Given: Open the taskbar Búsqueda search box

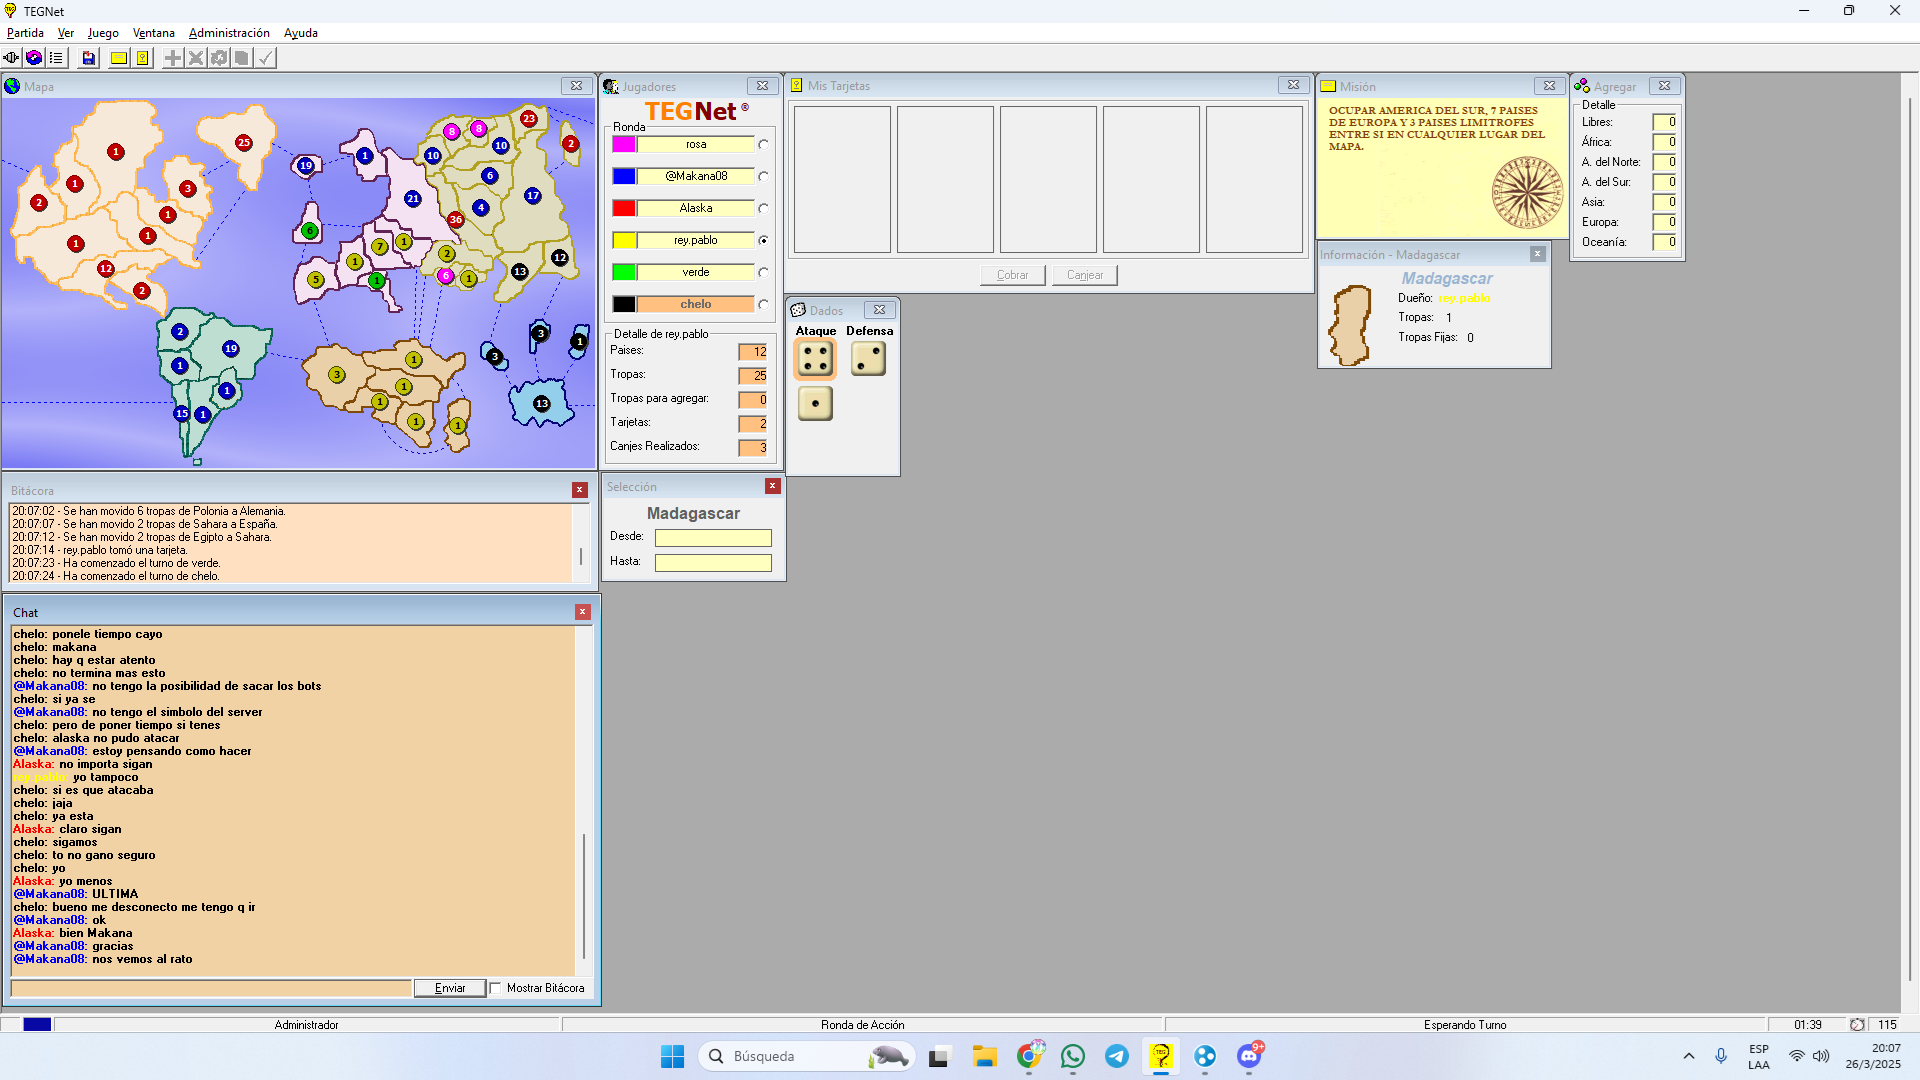Looking at the screenshot, I should [805, 1056].
